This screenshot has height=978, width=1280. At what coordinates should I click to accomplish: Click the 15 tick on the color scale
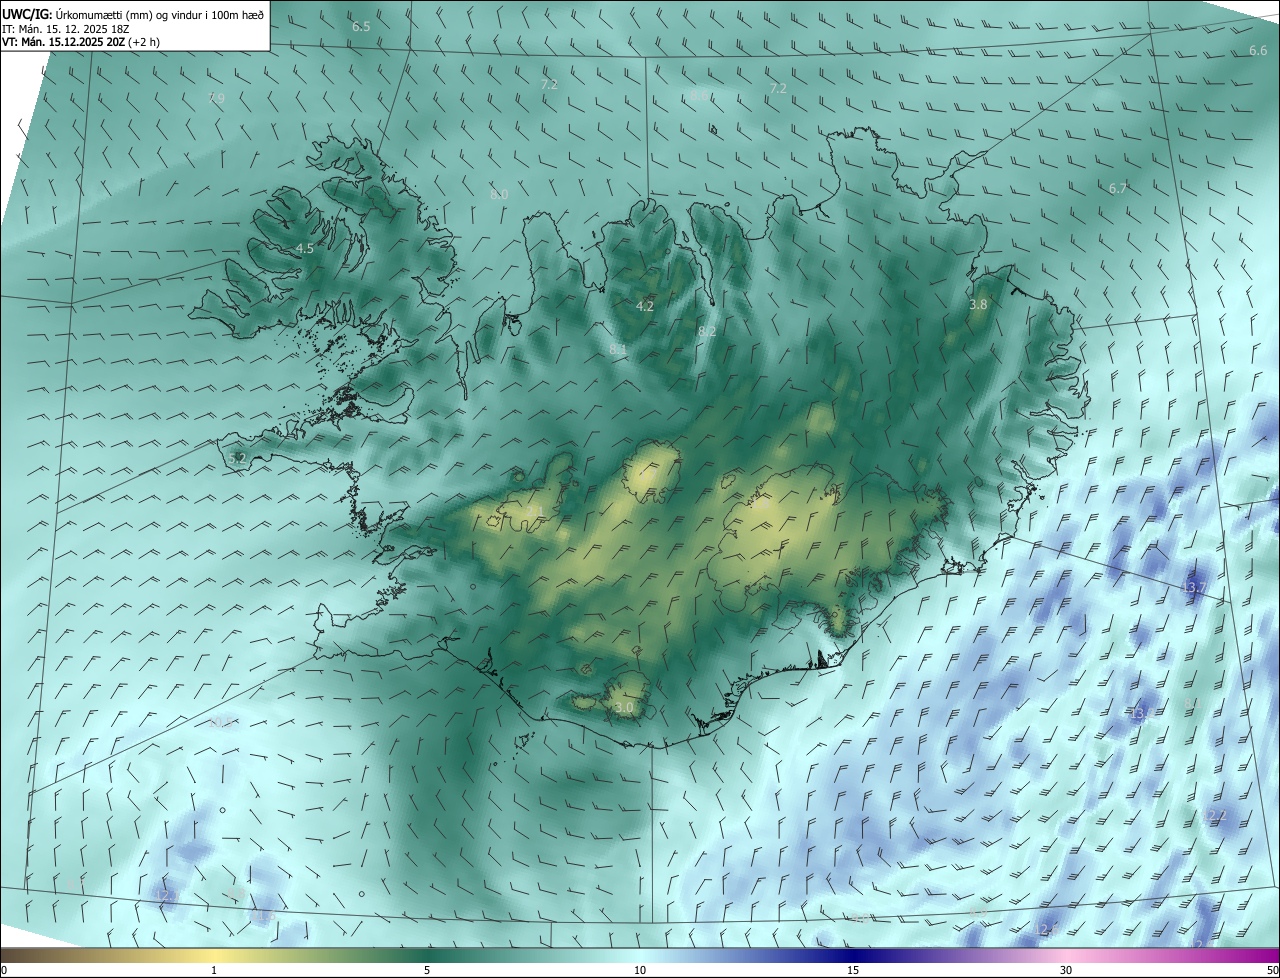tap(853, 970)
